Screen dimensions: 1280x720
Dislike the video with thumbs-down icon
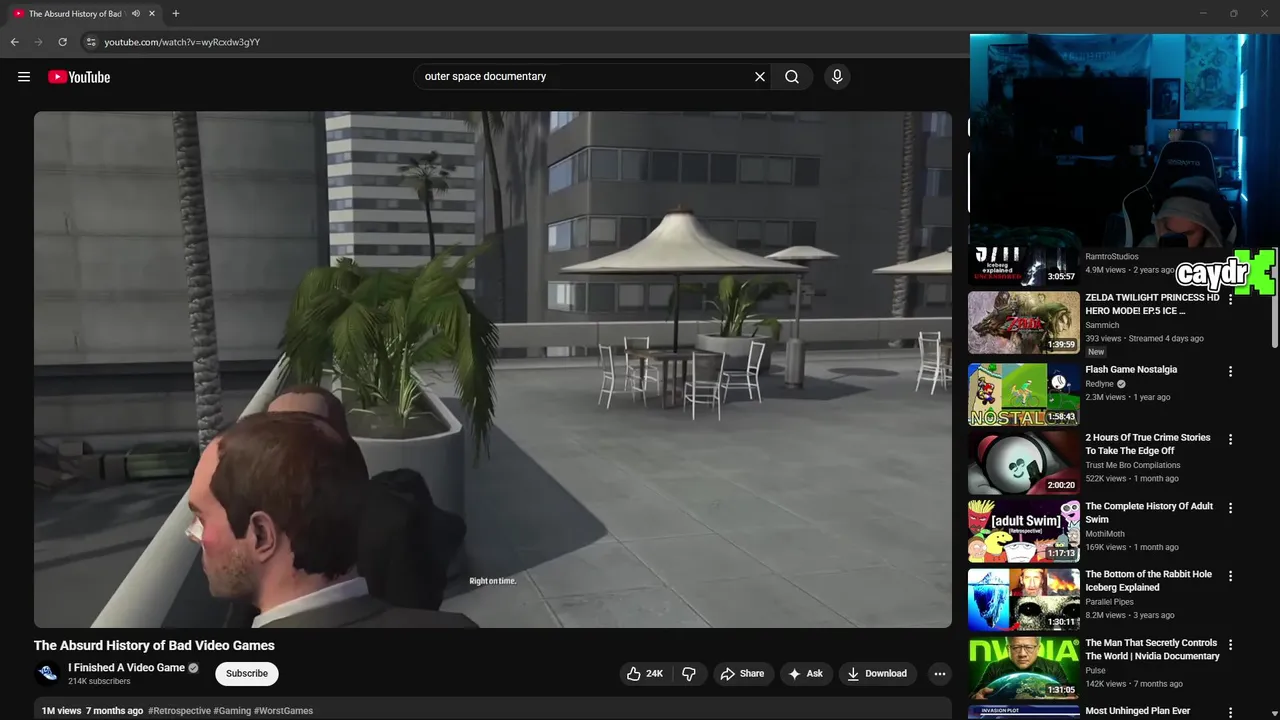[x=689, y=674]
